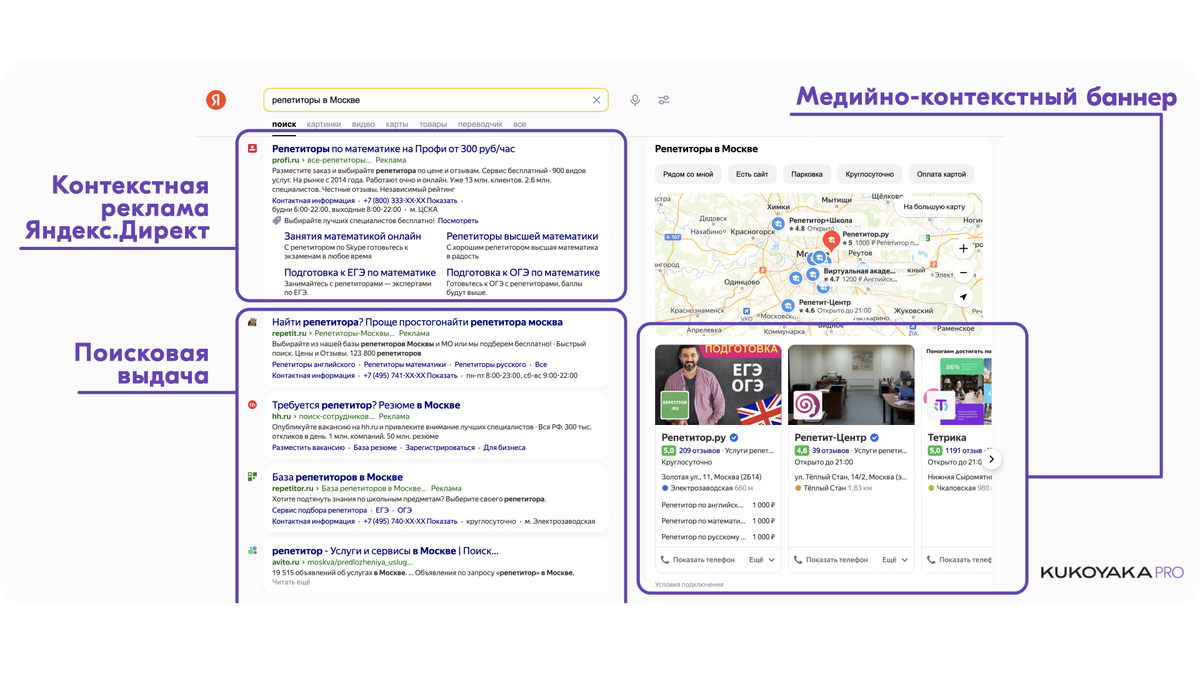Screen dimensions: 1200x675
Task: Click 'Репетиторы математики' sitelink
Action: tap(404, 365)
